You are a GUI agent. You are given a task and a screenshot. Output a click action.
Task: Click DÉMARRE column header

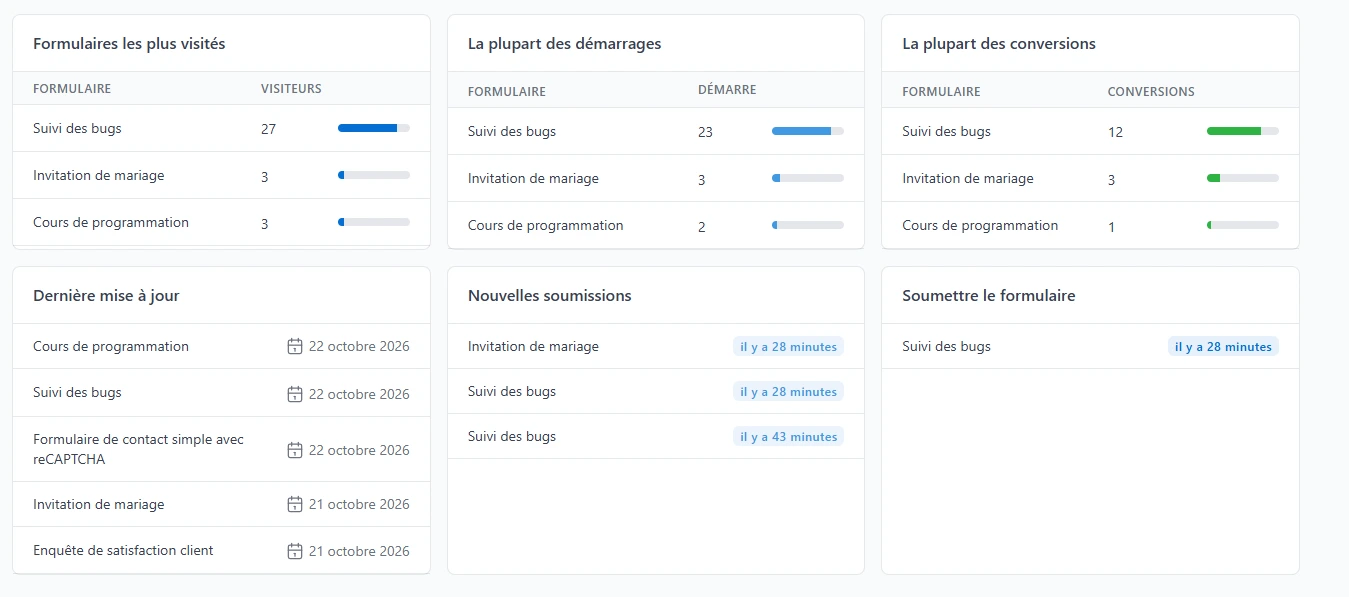pyautogui.click(x=727, y=89)
